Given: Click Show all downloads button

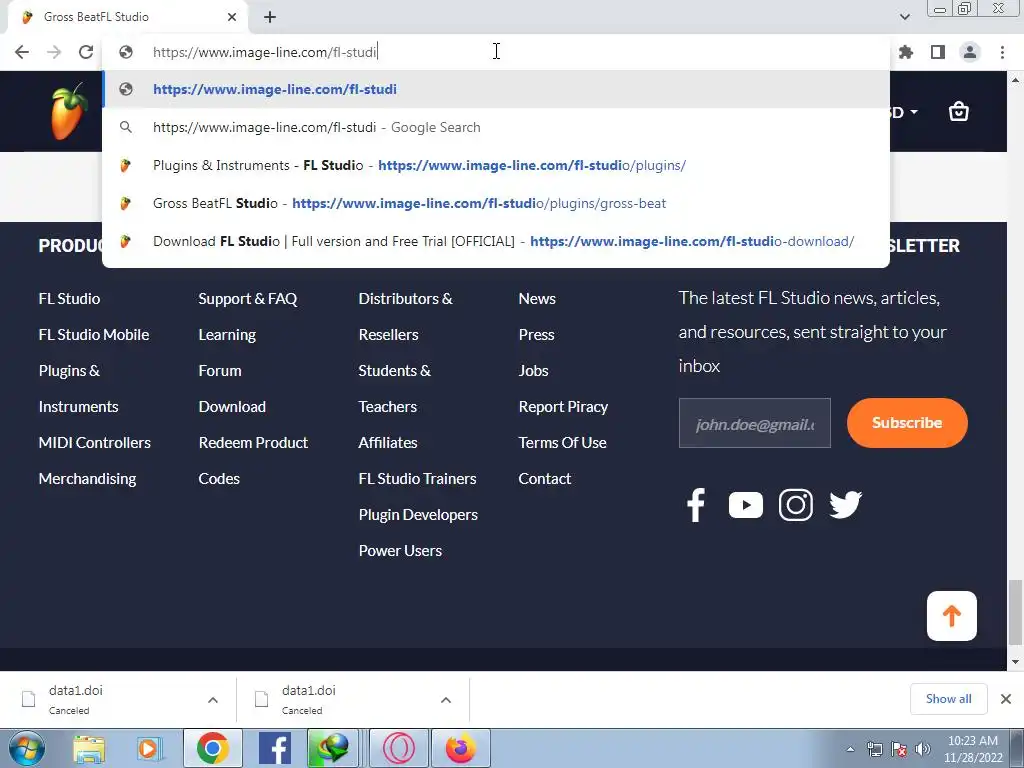Looking at the screenshot, I should [948, 699].
